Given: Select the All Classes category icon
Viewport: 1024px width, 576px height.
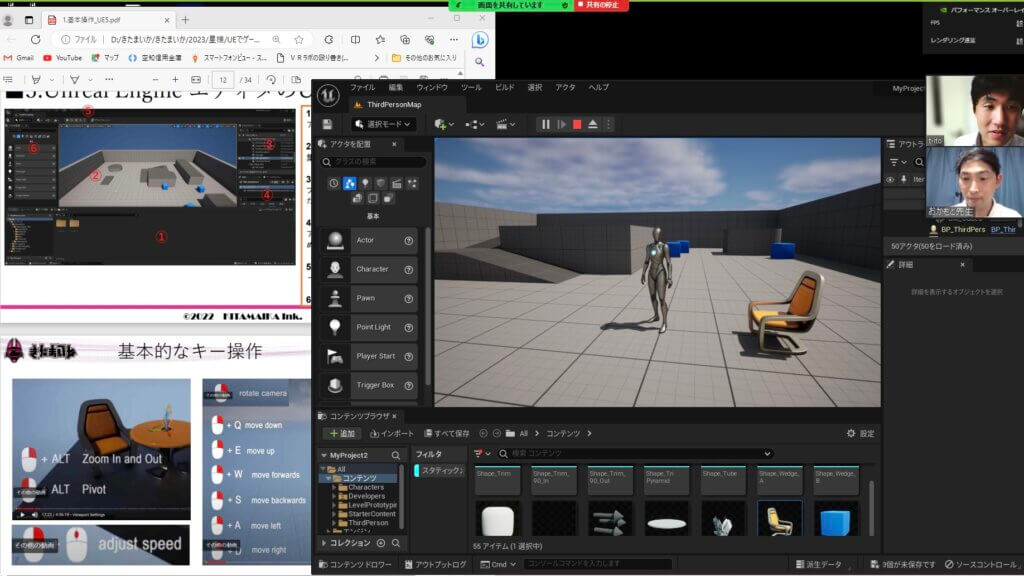Looking at the screenshot, I should [x=388, y=198].
